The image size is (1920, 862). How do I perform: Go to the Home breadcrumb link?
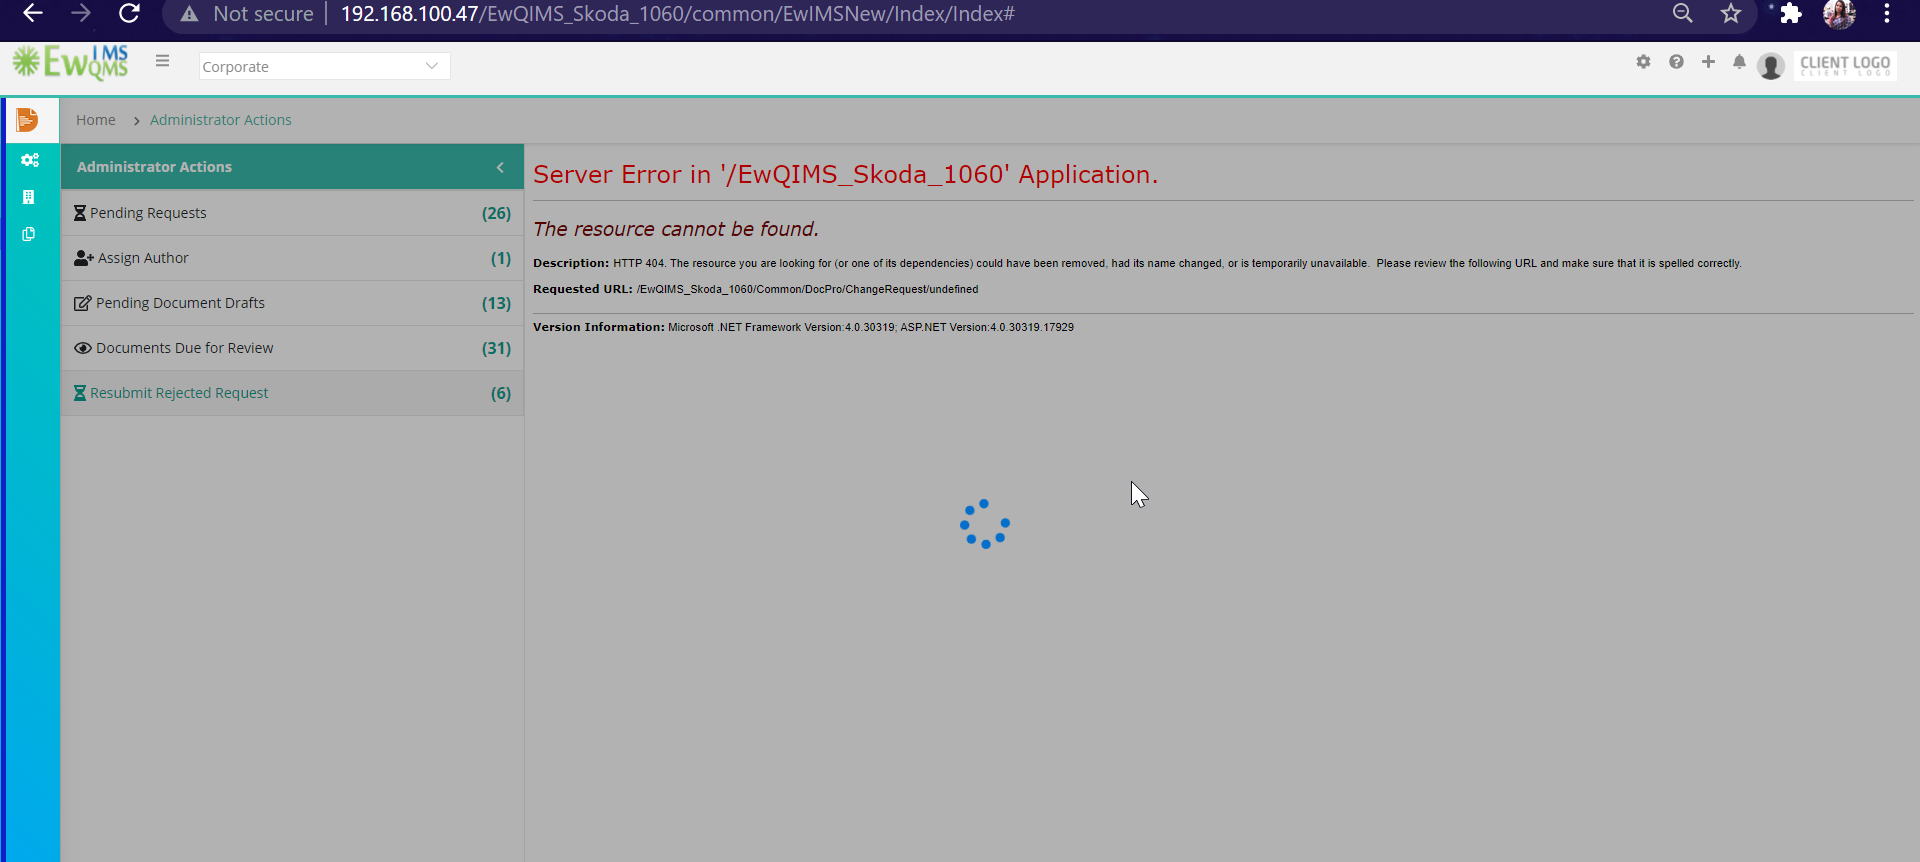[x=96, y=120]
